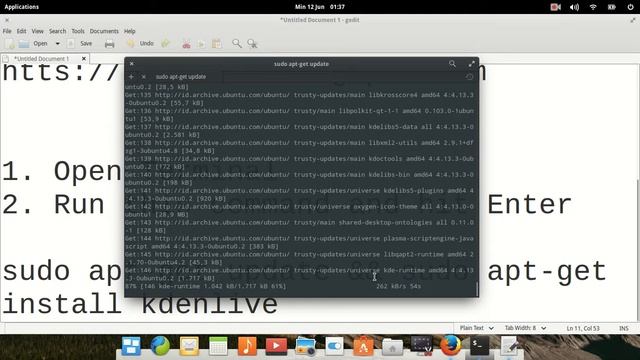The image size is (640, 360).
Task: Open the Wi-Fi network indicator
Action: (x=593, y=7)
